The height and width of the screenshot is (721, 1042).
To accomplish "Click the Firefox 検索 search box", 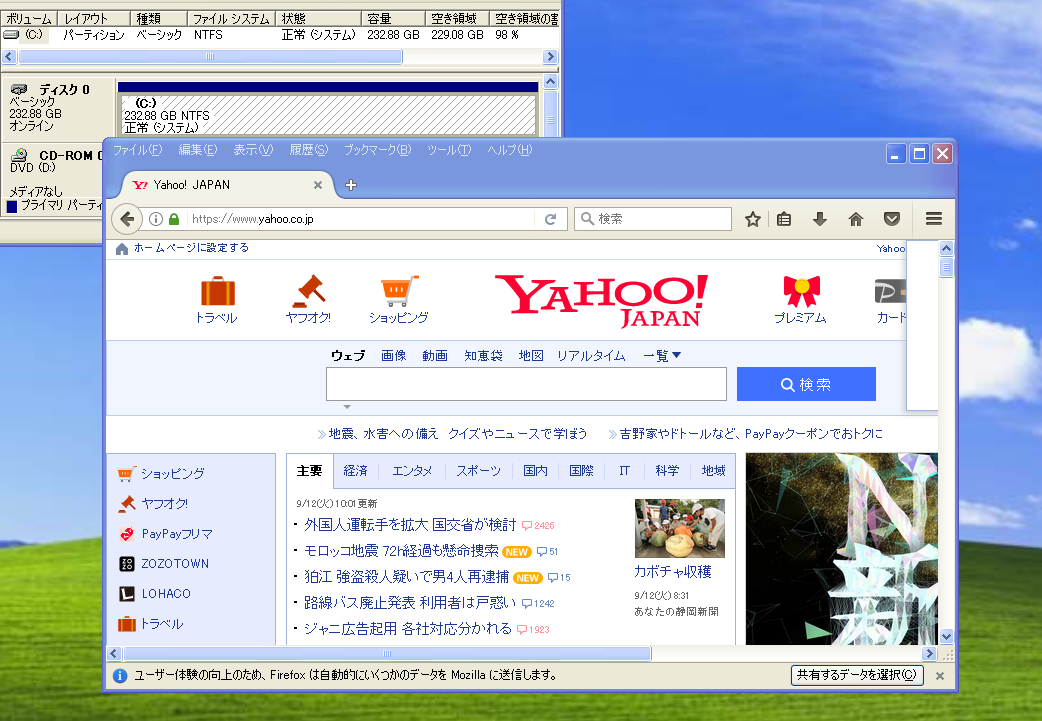I will click(653, 219).
